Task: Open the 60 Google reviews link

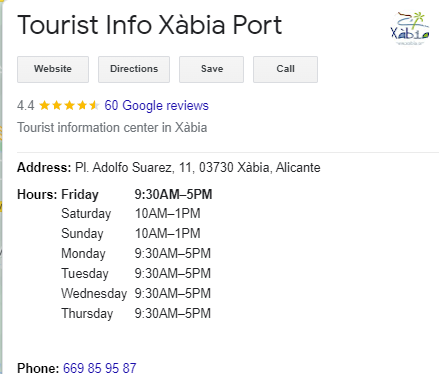Action: pos(156,105)
